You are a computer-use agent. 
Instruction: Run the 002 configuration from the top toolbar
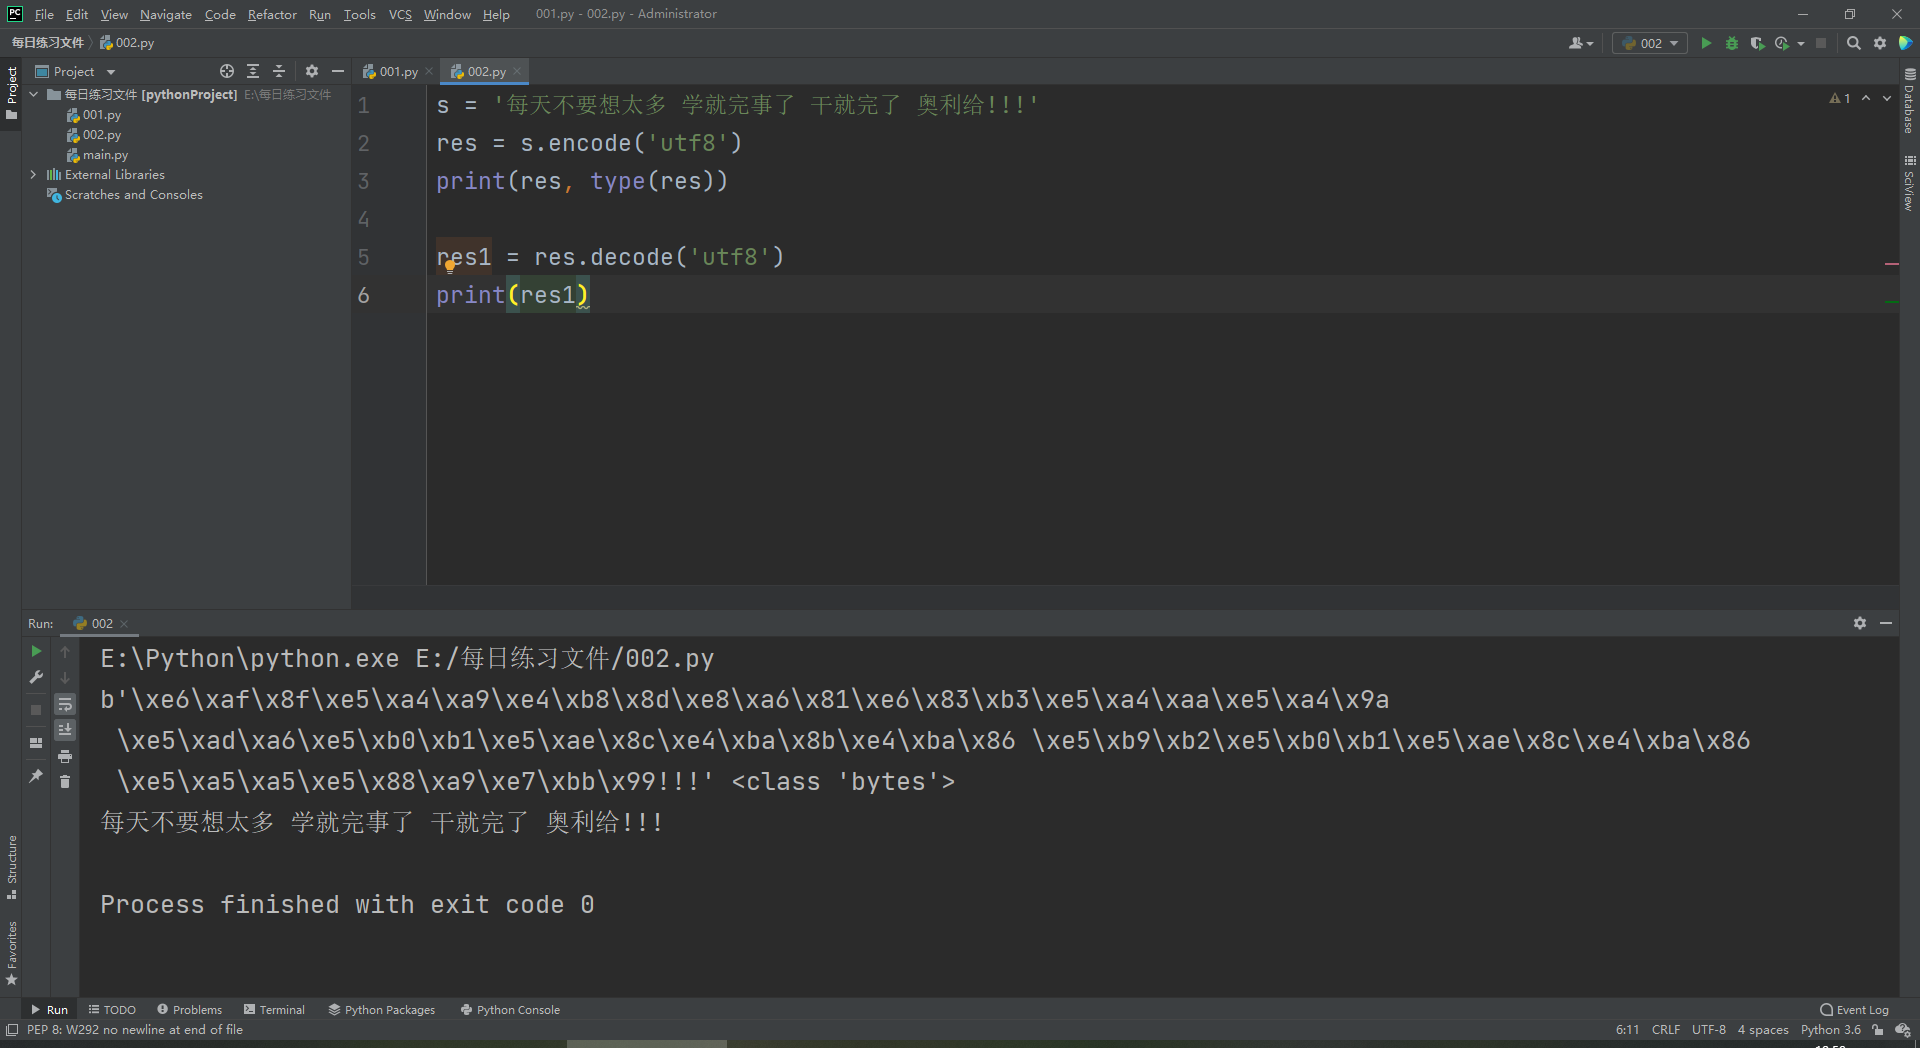coord(1706,43)
